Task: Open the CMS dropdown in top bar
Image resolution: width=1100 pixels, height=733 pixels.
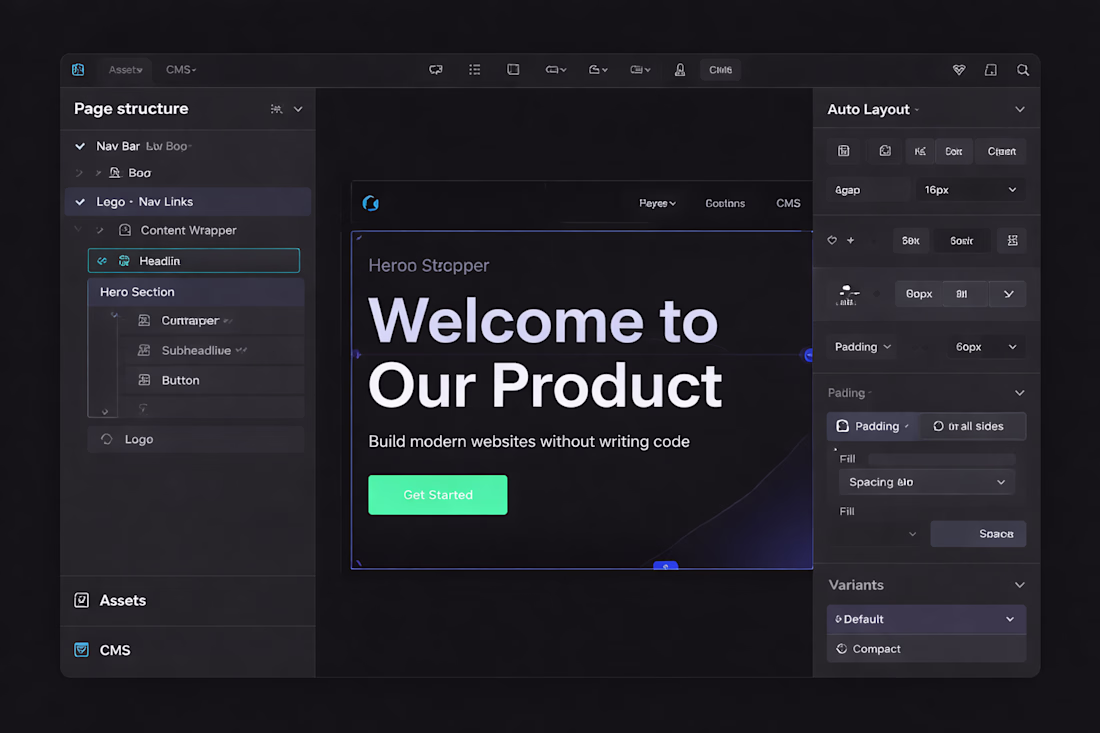Action: (x=181, y=69)
